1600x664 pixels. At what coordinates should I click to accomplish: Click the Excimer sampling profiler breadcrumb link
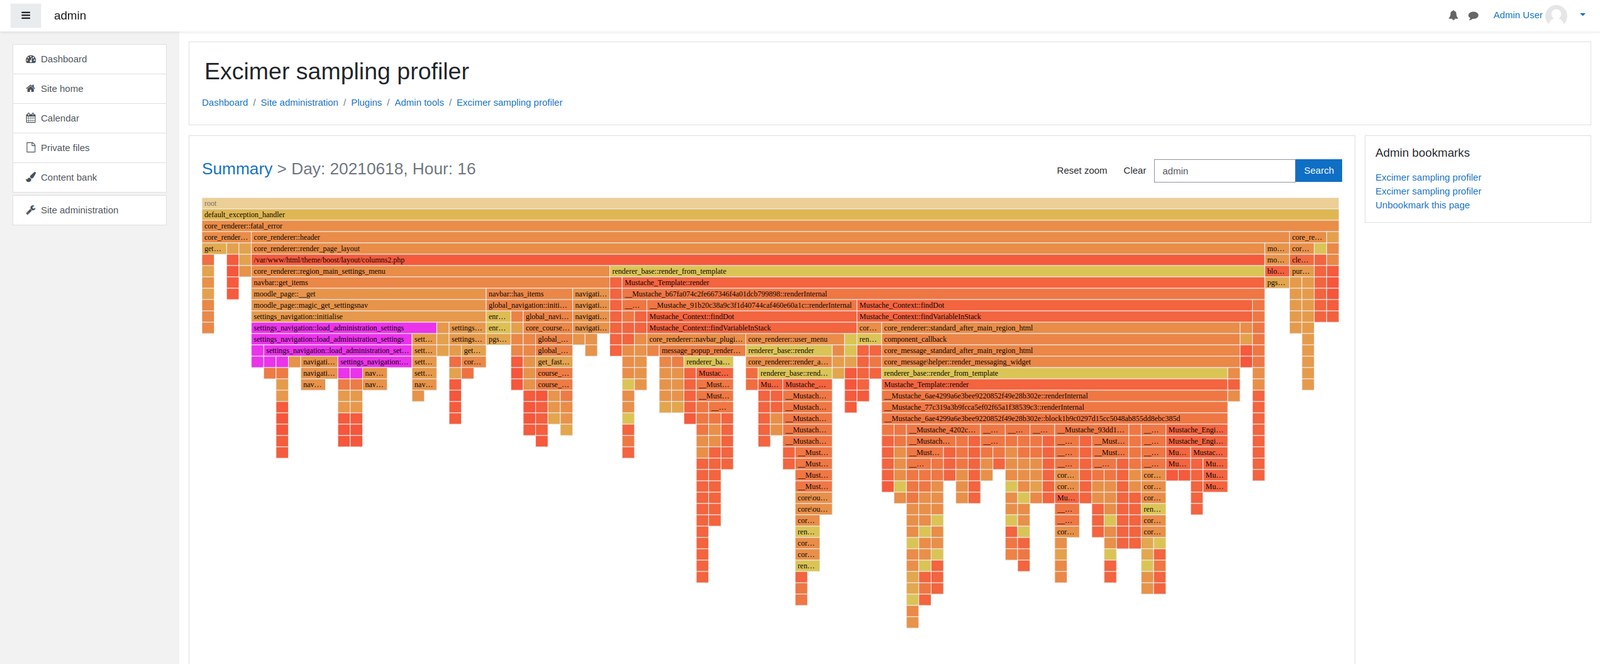509,102
